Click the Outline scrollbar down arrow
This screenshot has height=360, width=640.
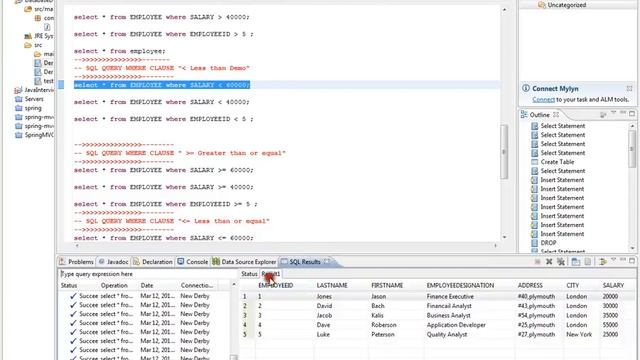(x=632, y=248)
